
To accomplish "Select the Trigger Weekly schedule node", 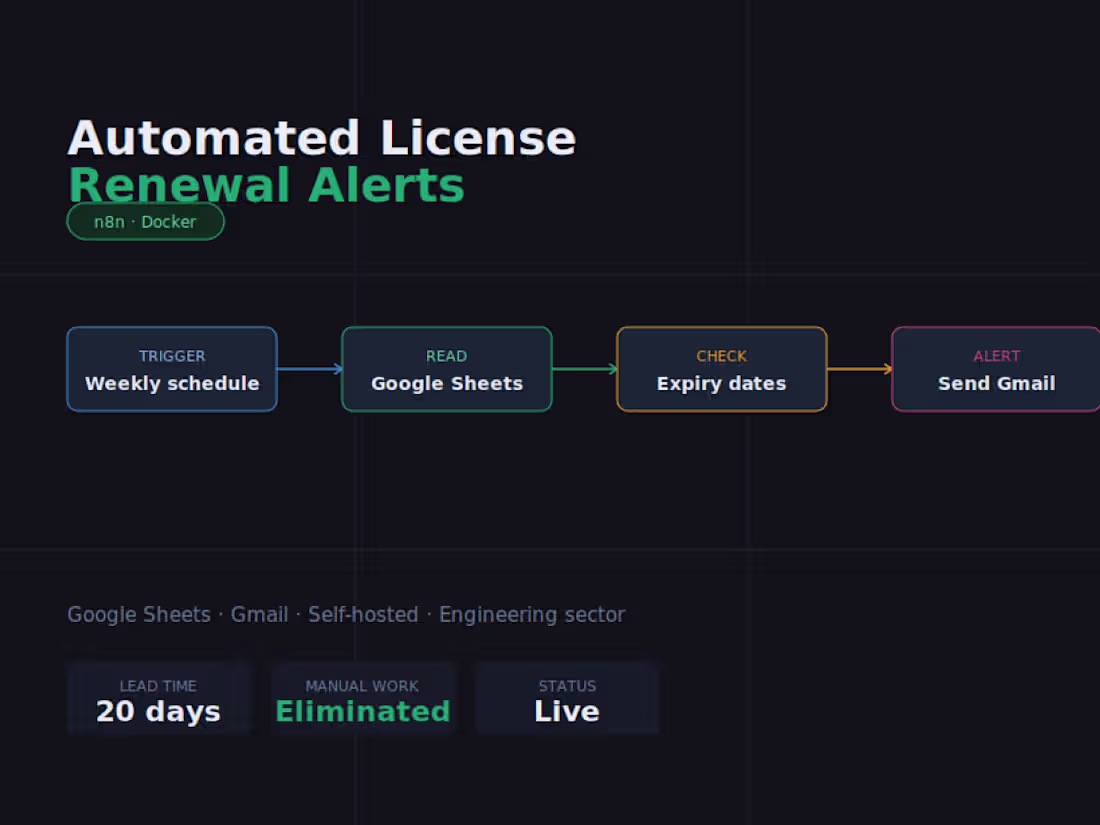I will click(172, 369).
